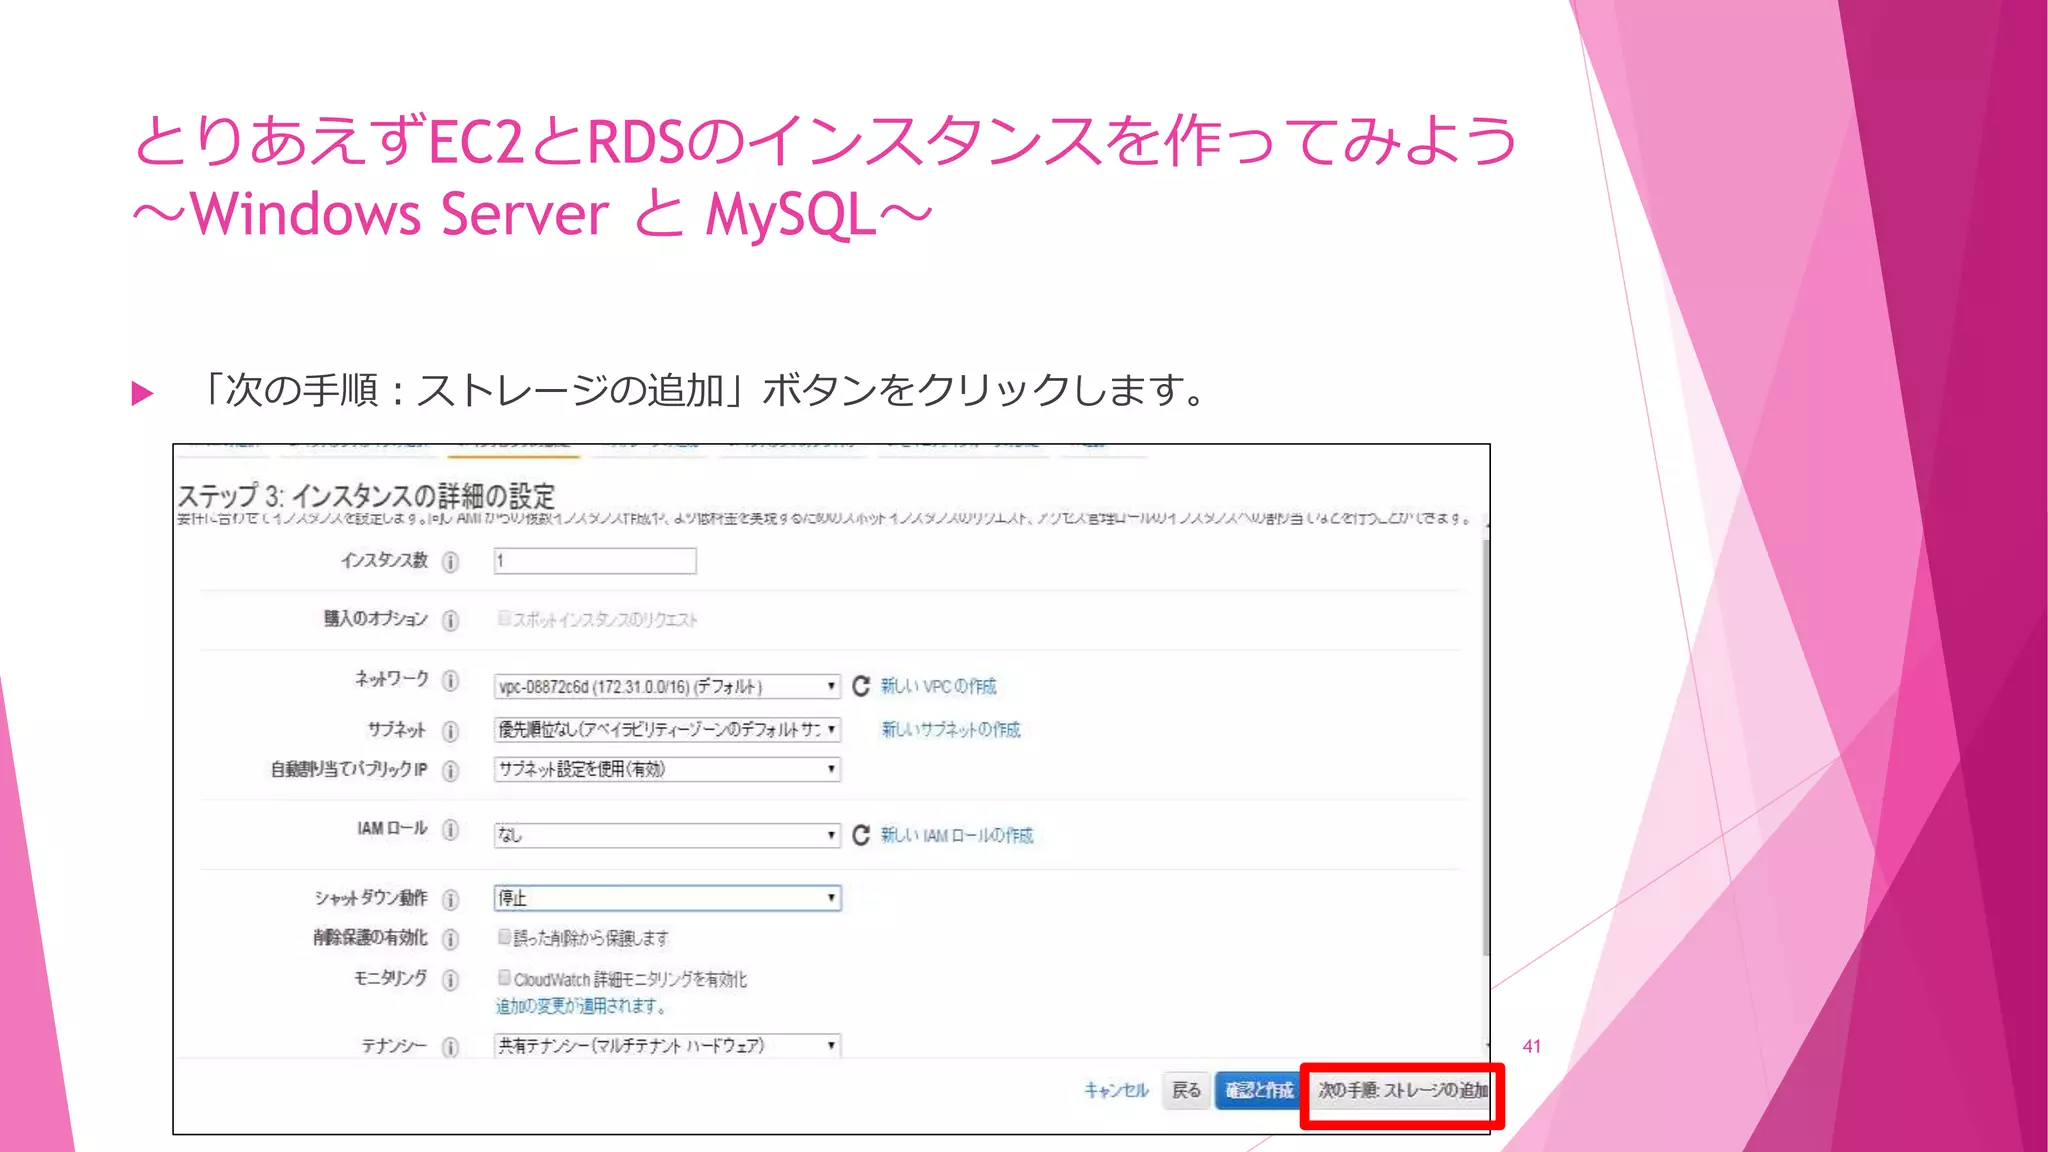Image resolution: width=2048 pixels, height=1152 pixels.
Task: Click info icon next to 削除保護の有効化
Action: [x=451, y=938]
